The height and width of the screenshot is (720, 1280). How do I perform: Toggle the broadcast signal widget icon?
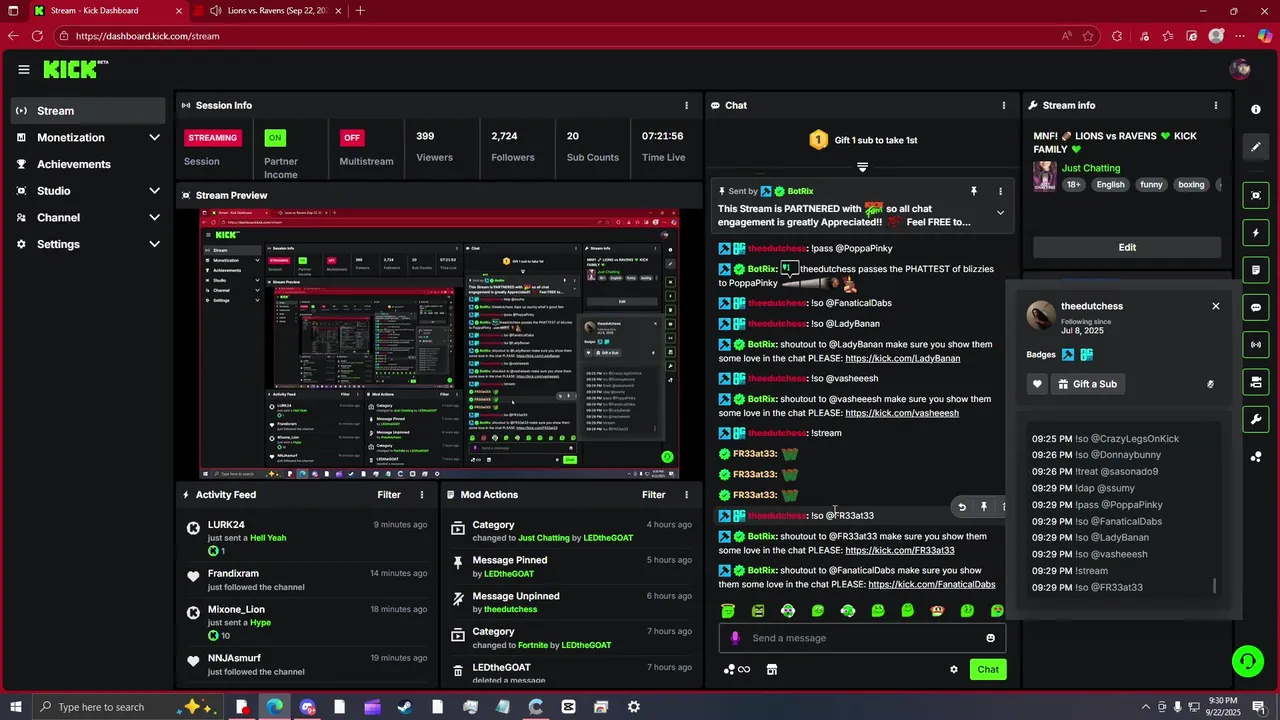tap(1256, 345)
